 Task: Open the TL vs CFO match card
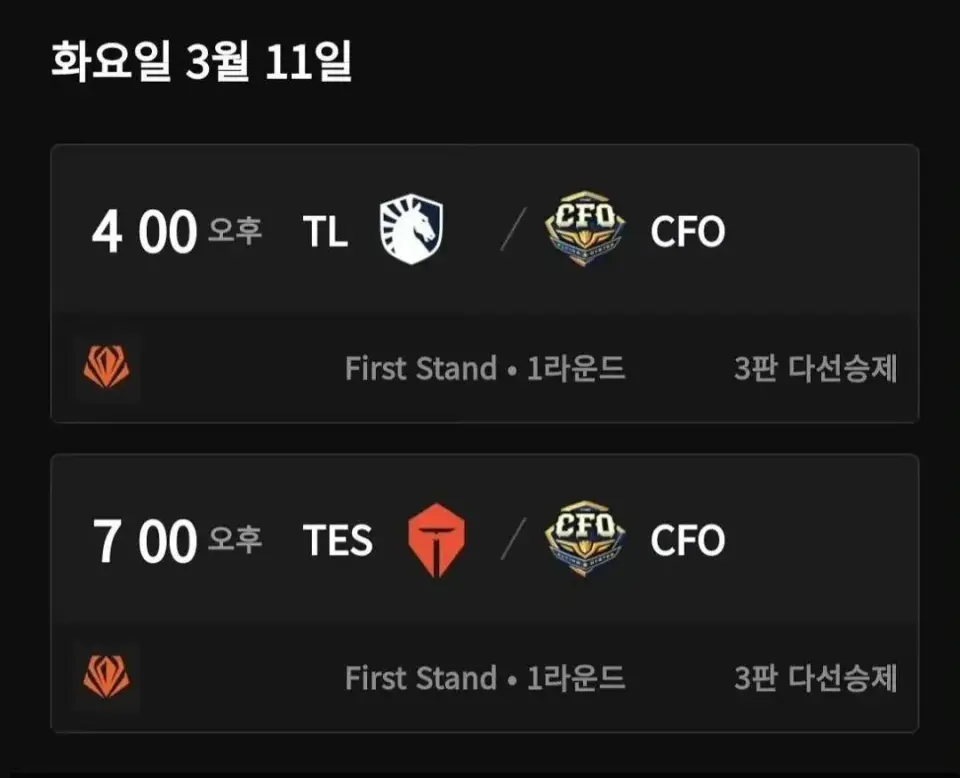click(x=484, y=283)
